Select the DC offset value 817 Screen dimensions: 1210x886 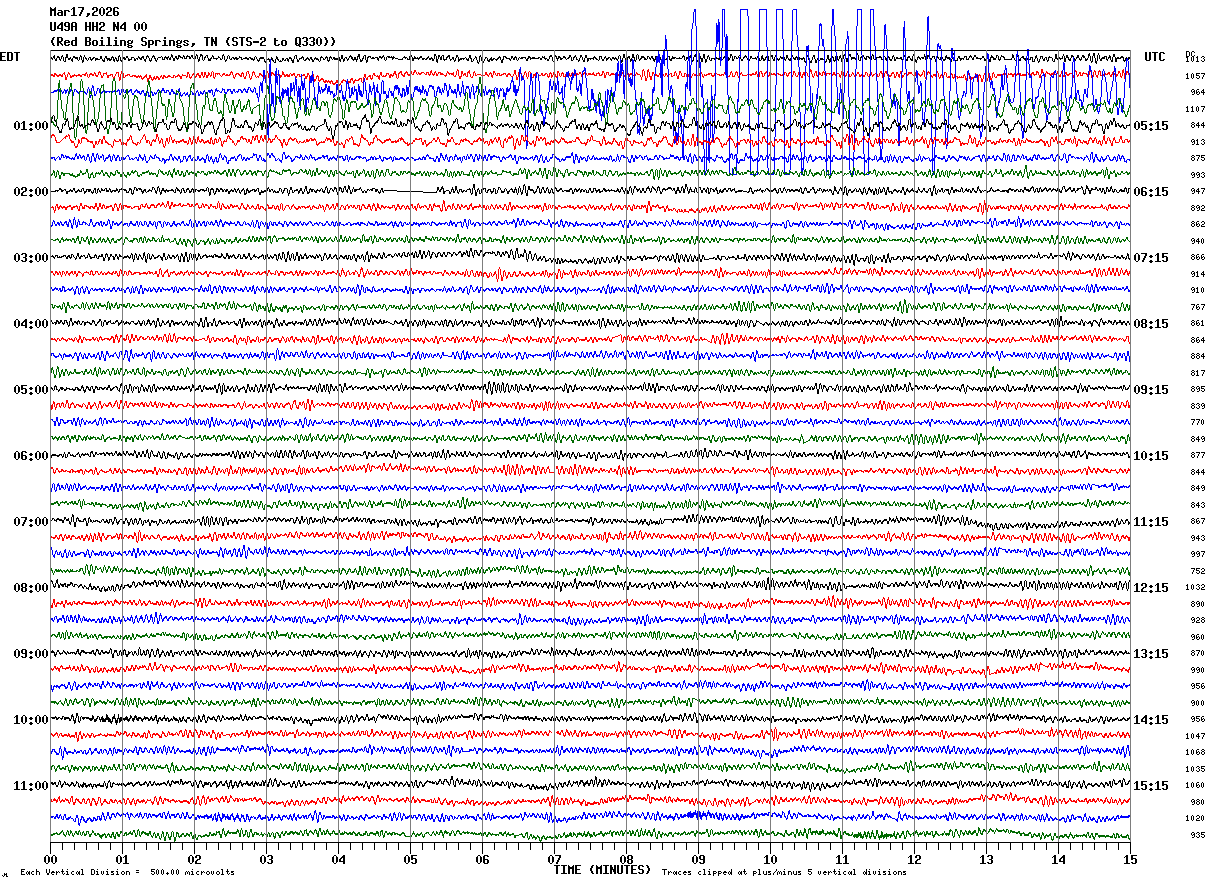[1198, 373]
